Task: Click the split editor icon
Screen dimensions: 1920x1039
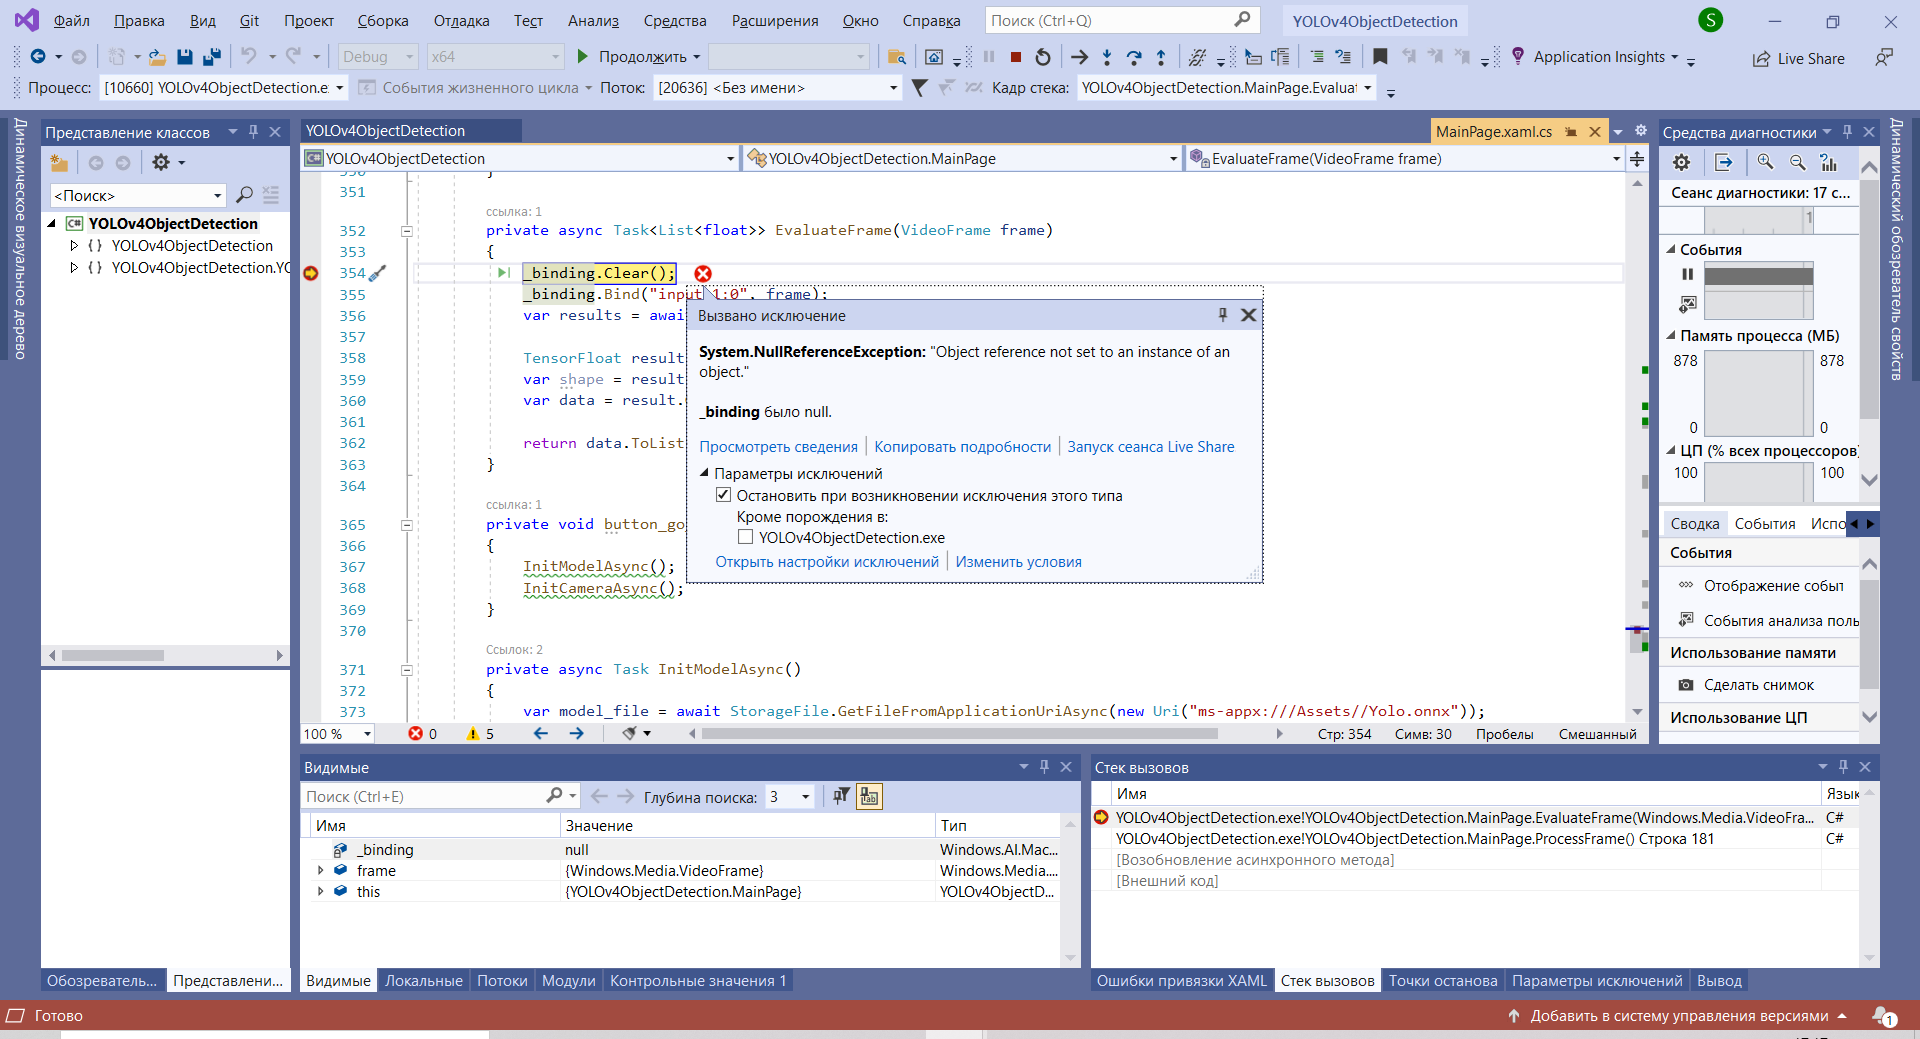Action: [x=1637, y=158]
